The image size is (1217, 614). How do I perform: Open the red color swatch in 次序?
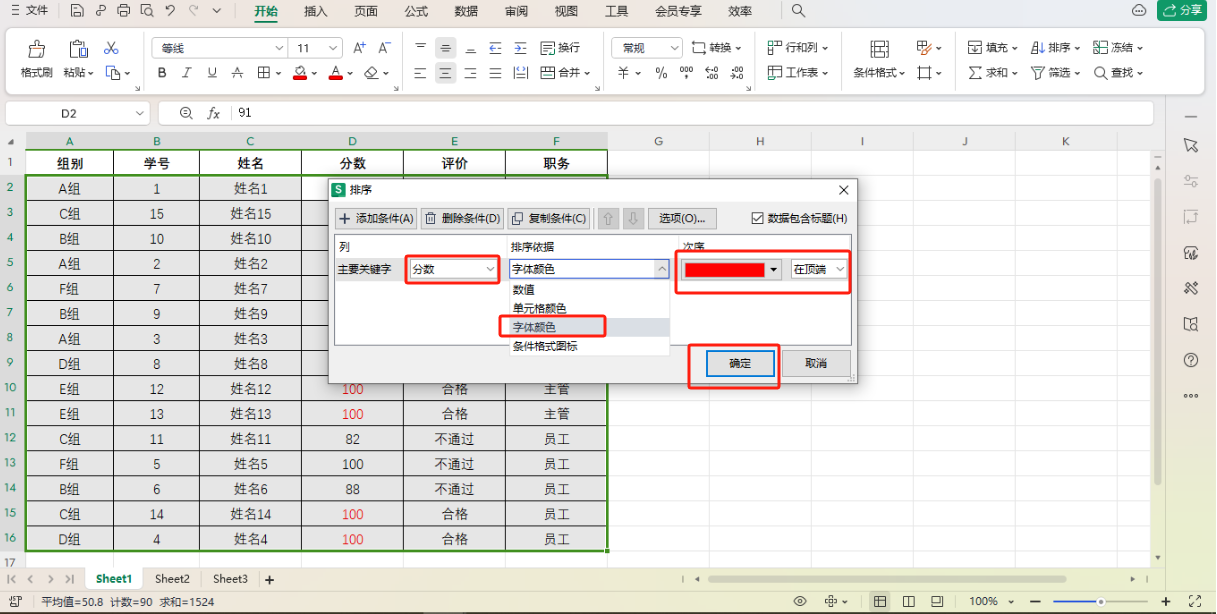[x=732, y=270]
